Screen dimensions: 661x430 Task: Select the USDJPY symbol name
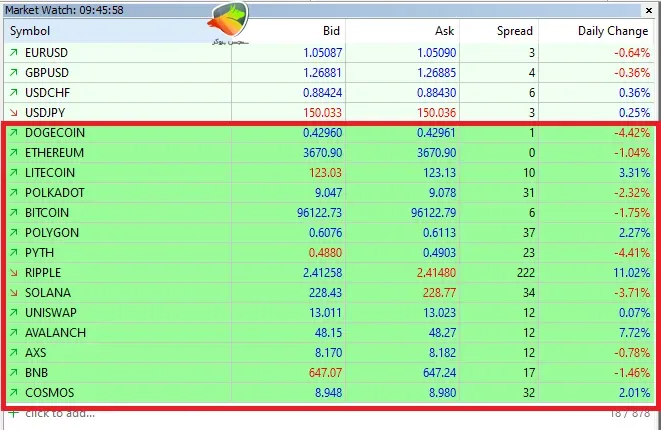pyautogui.click(x=45, y=113)
